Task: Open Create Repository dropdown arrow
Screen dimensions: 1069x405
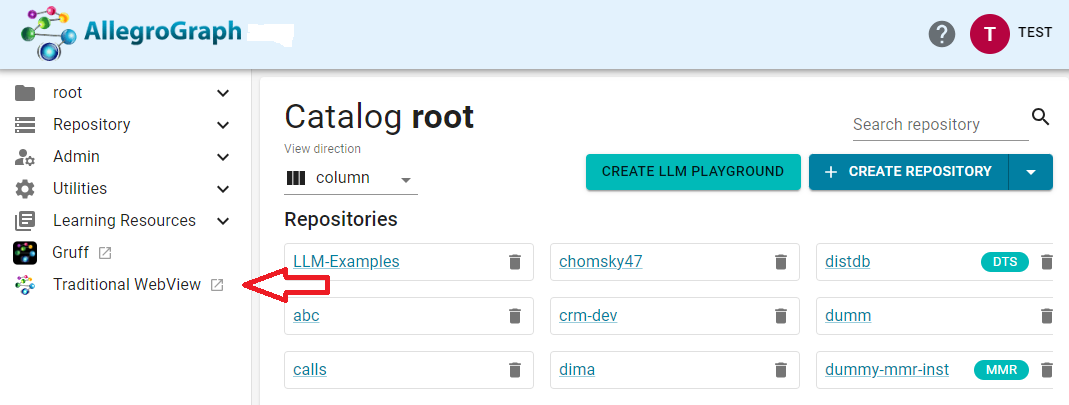Action: [1031, 172]
